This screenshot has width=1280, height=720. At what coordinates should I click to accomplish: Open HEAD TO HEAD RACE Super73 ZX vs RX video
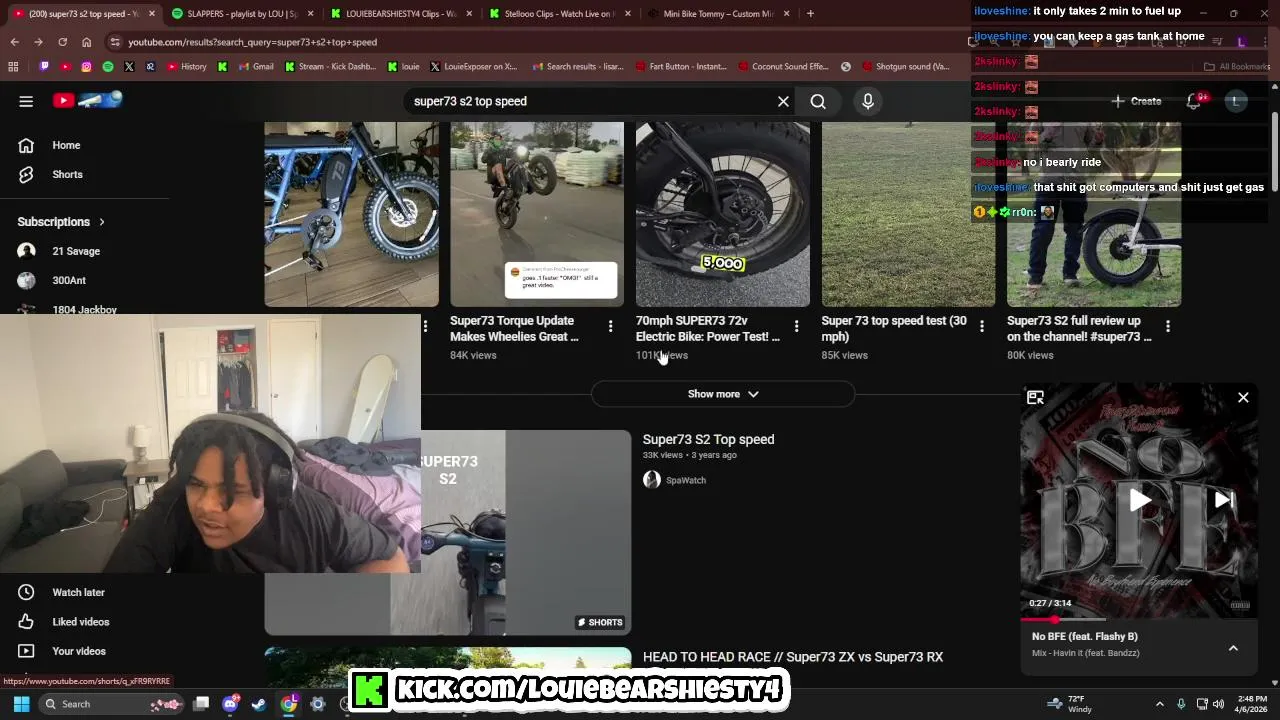(793, 657)
